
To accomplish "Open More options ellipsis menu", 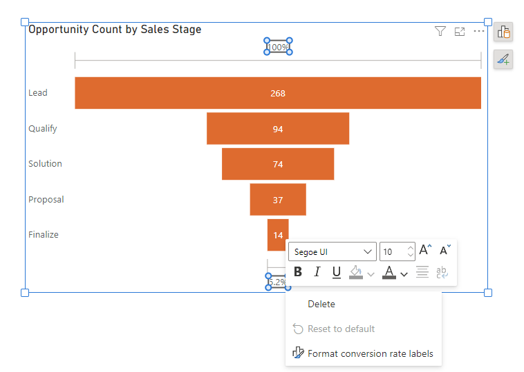I will point(479,31).
